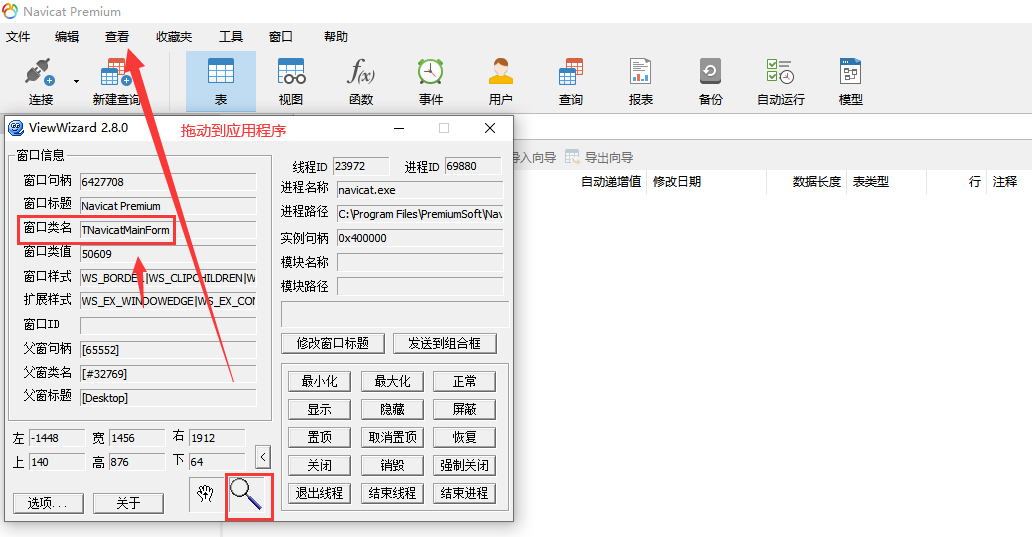
Task: Open the 收藏夹 menu
Action: click(x=174, y=37)
